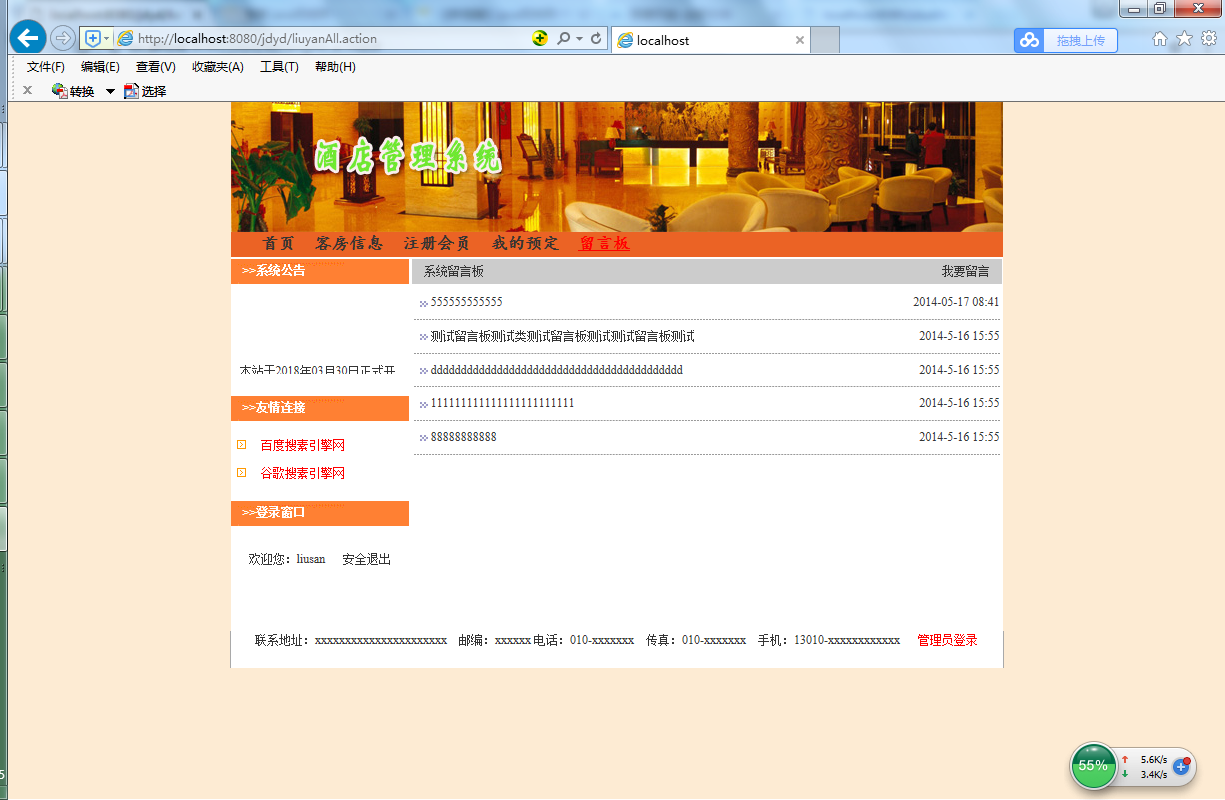1225x800 pixels.
Task: Open the 文件(F) menu
Action: tap(45, 67)
